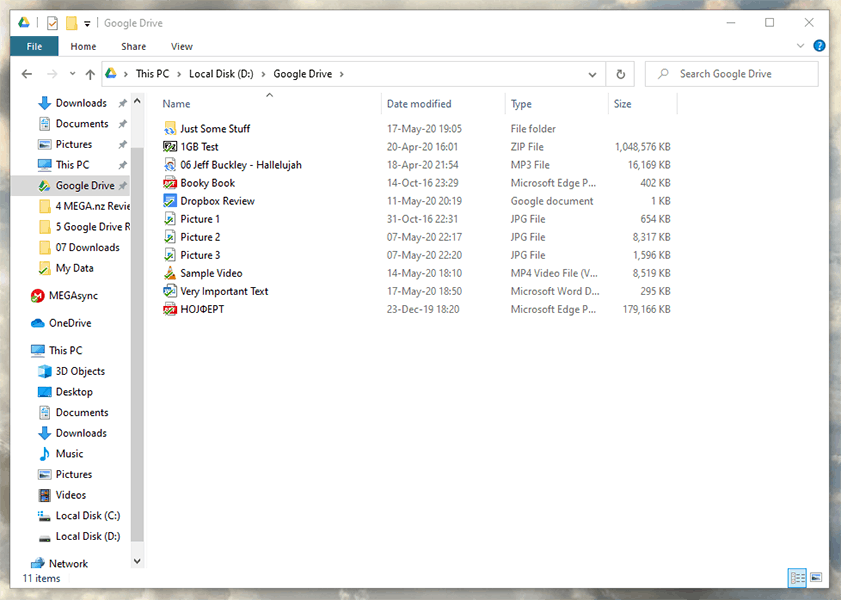This screenshot has height=600, width=841.
Task: Click the Network icon in sidebar
Action: [x=38, y=564]
